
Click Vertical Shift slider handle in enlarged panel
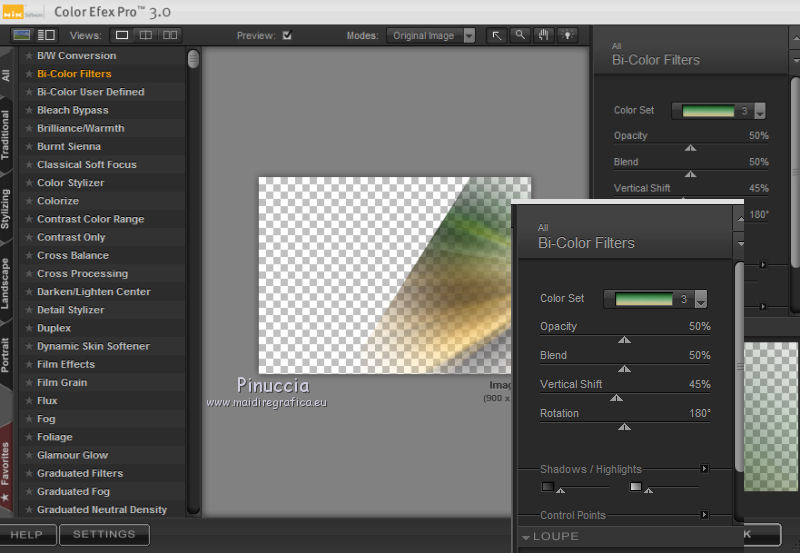click(x=616, y=398)
